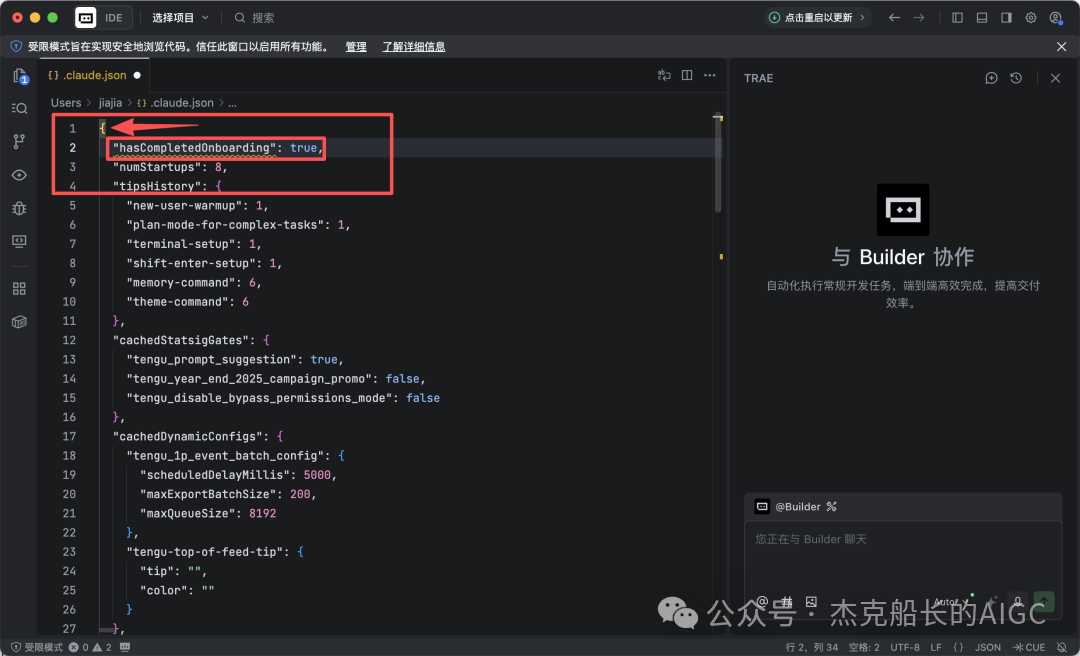
Task: Click the # reference icon in chat
Action: tap(787, 602)
